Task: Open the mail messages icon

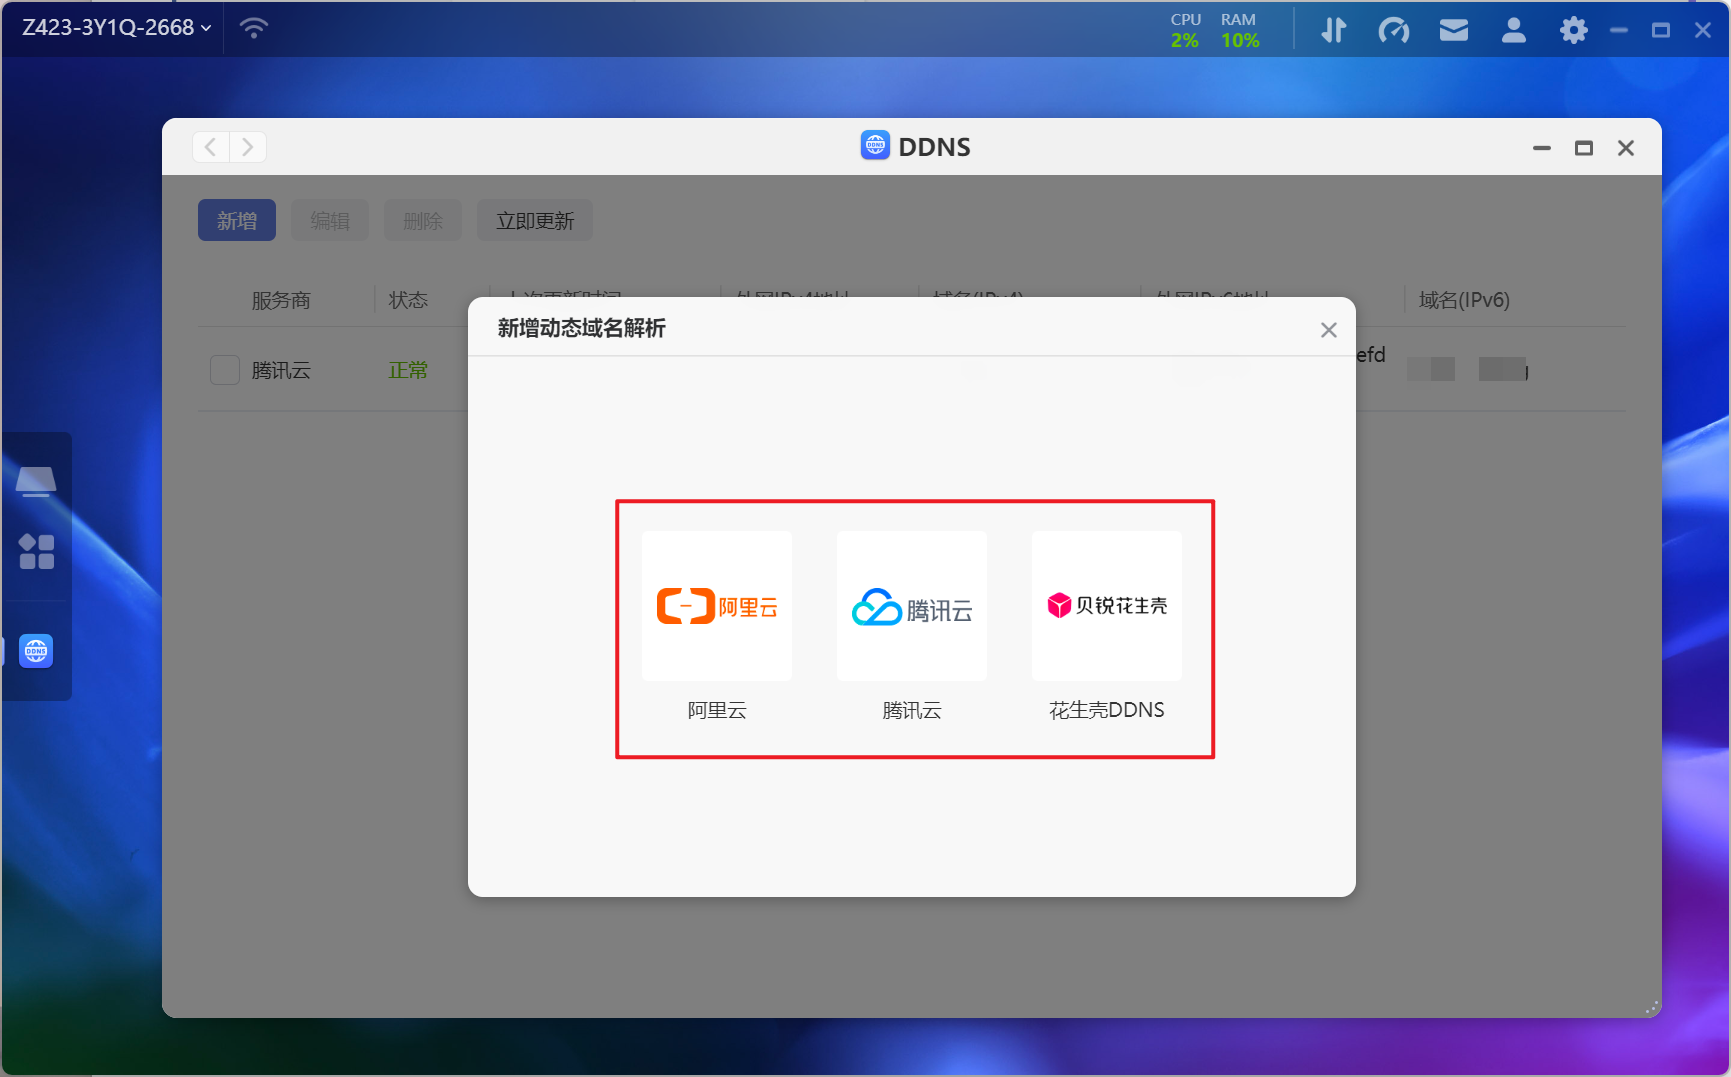Action: click(x=1454, y=30)
